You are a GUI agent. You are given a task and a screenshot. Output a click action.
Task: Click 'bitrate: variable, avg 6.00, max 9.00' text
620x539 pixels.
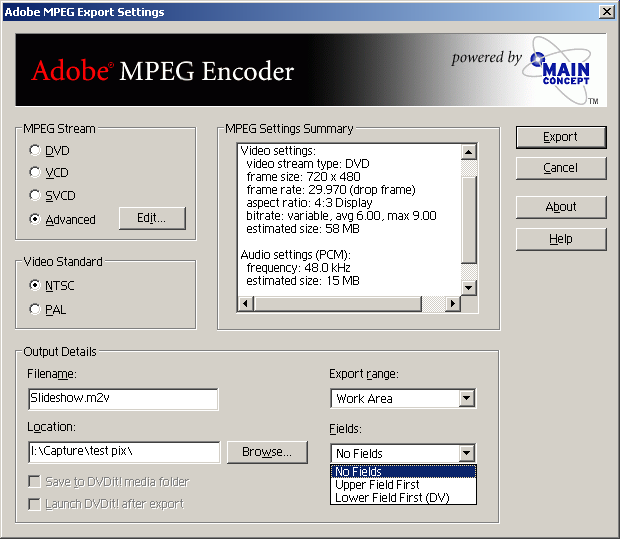pyautogui.click(x=341, y=216)
